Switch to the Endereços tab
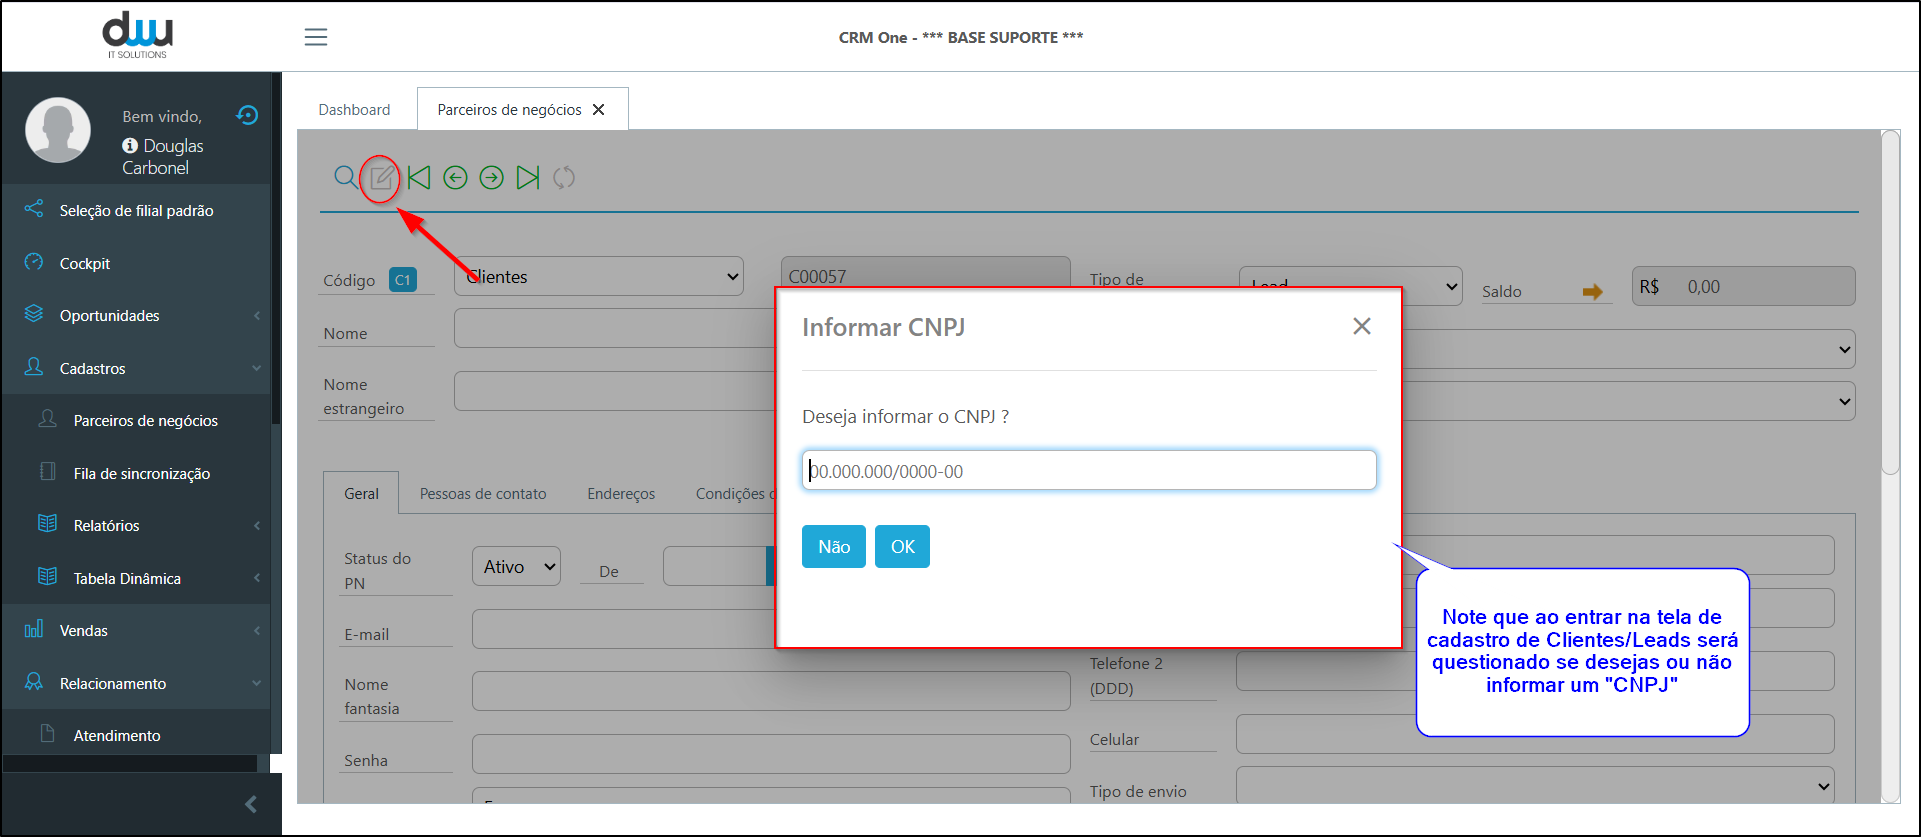 [621, 494]
